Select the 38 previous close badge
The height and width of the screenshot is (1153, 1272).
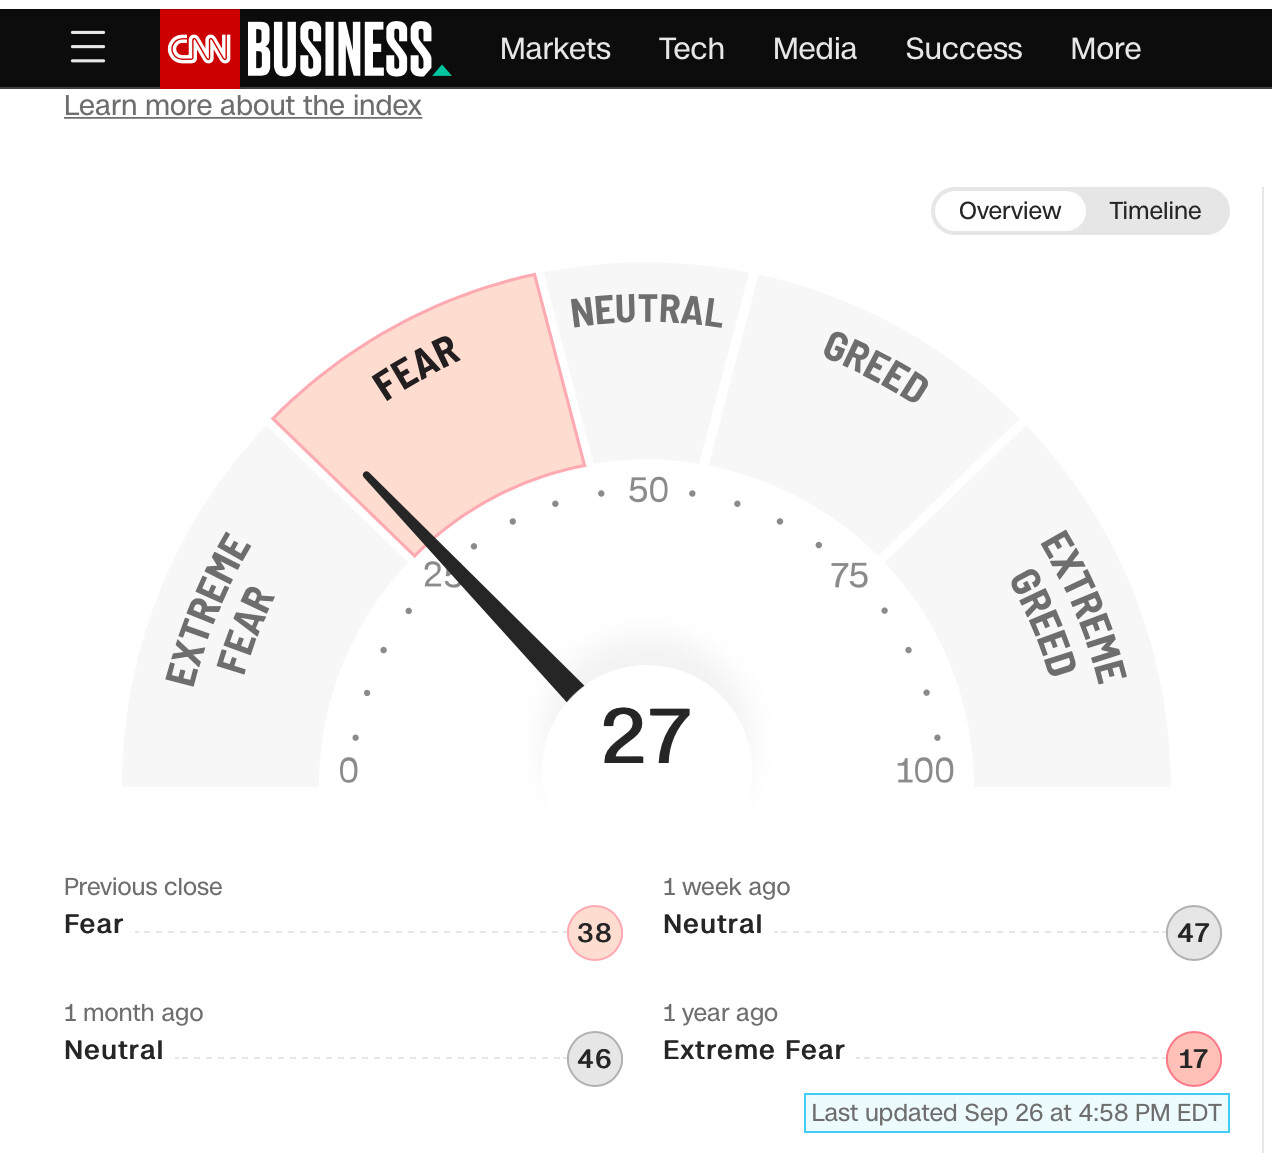click(595, 933)
